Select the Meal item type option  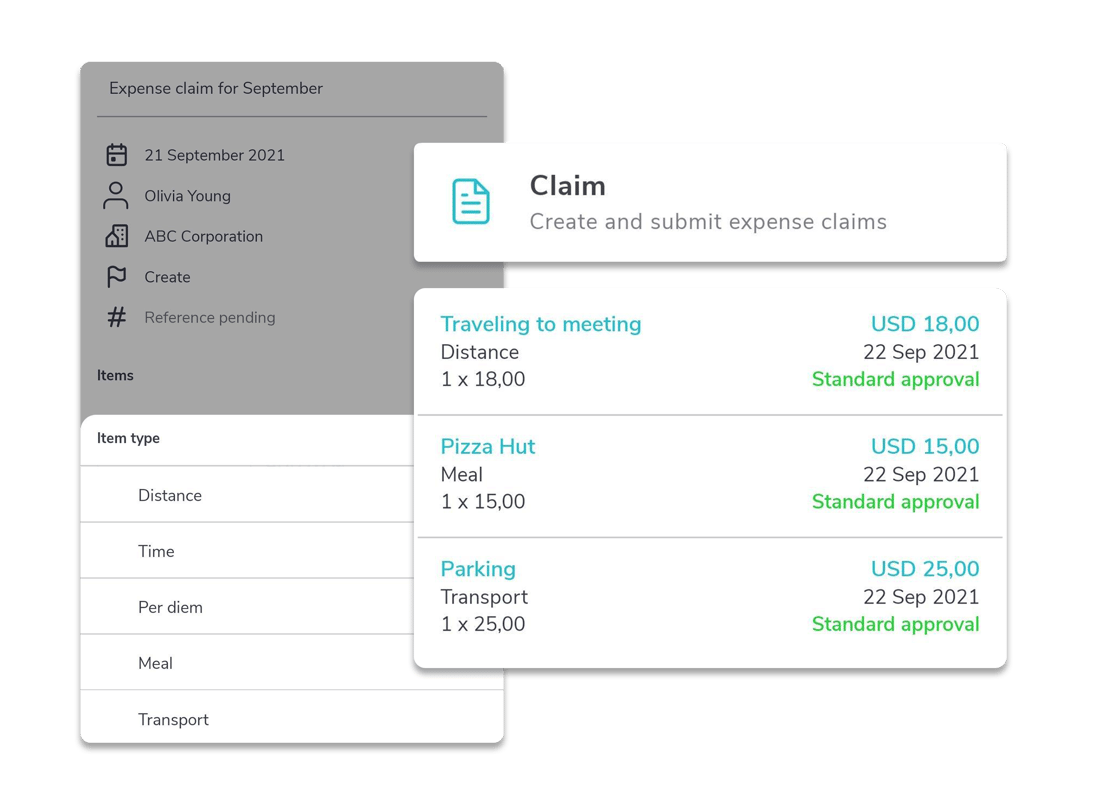click(x=156, y=662)
